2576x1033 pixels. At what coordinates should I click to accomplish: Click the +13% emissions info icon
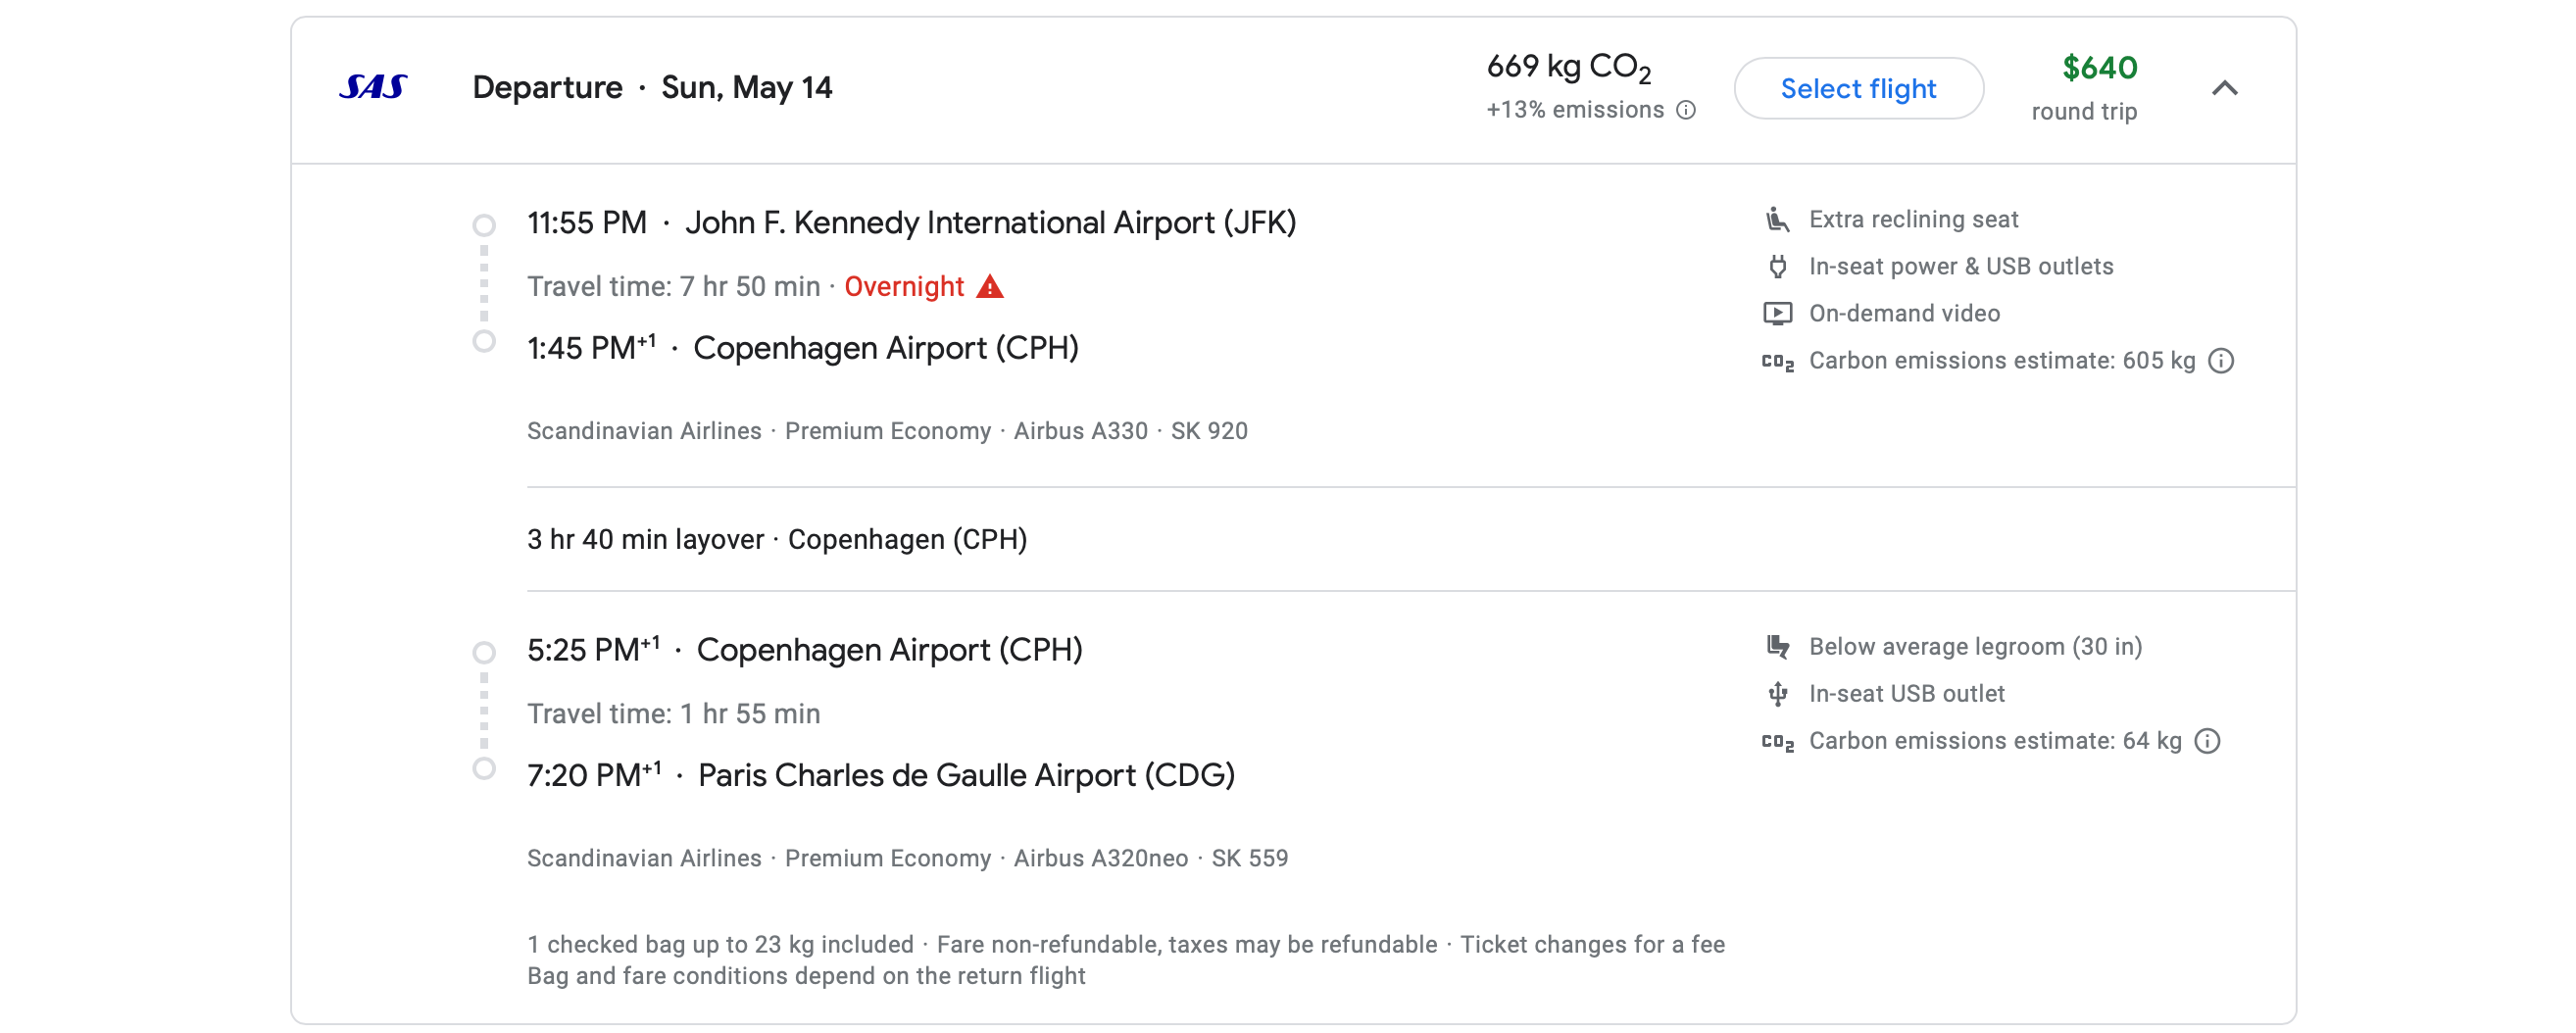pyautogui.click(x=1686, y=110)
